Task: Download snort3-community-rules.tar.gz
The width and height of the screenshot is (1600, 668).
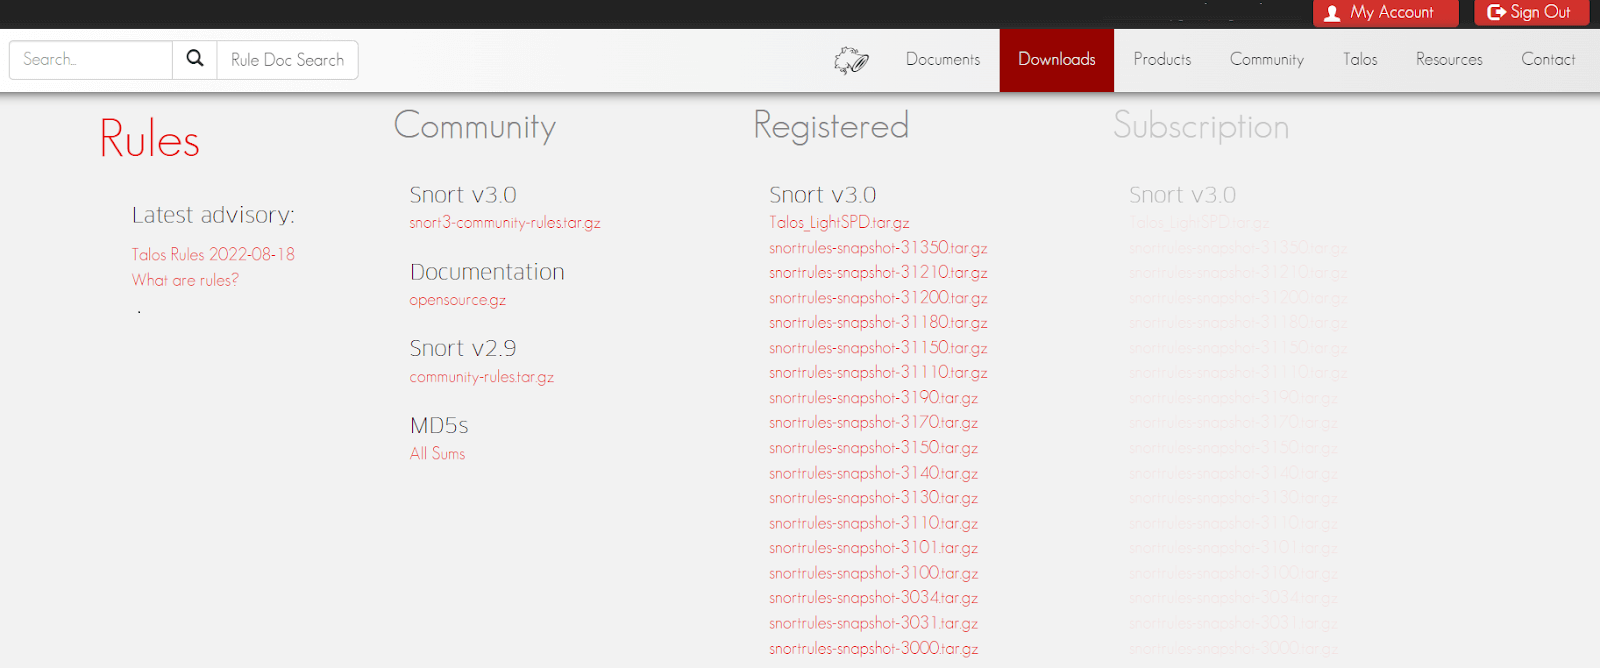Action: [x=505, y=223]
